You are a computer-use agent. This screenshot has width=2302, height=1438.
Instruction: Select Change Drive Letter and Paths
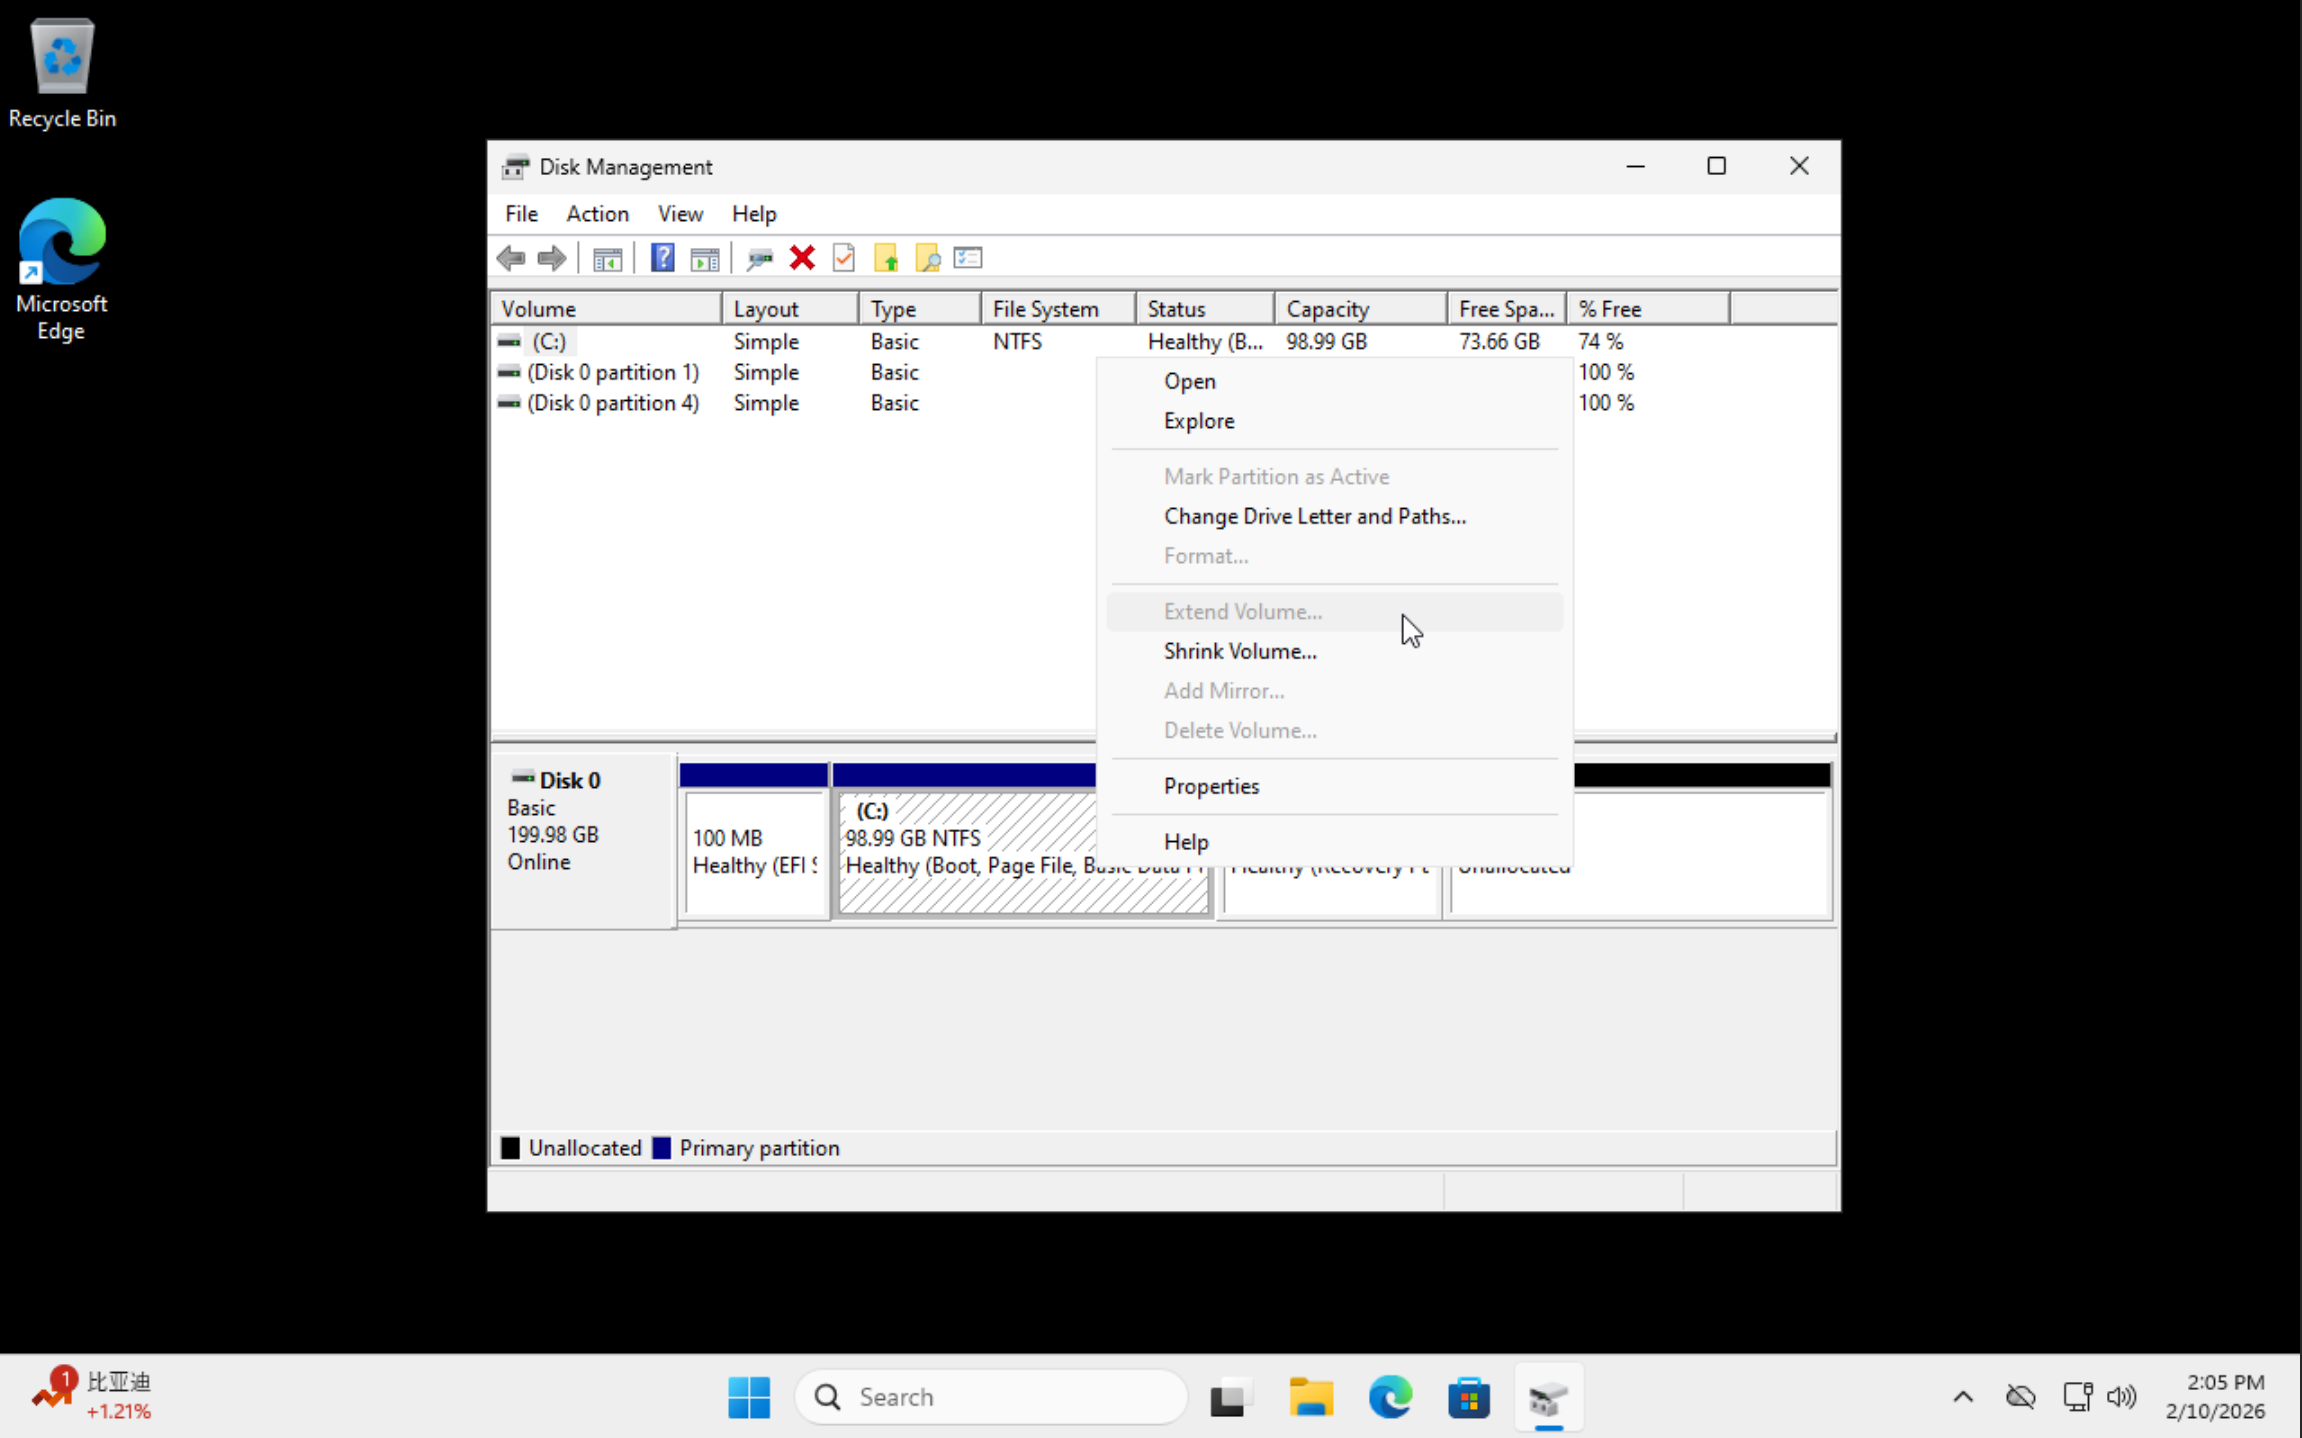[1314, 516]
